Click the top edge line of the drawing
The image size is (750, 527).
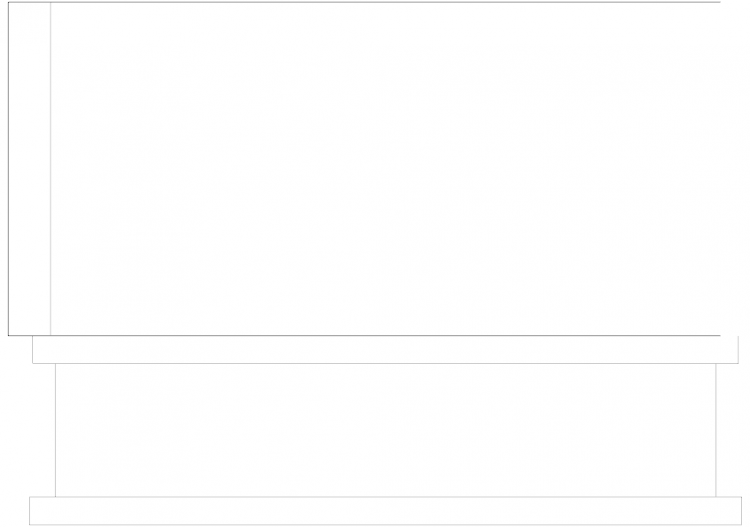pyautogui.click(x=364, y=2)
